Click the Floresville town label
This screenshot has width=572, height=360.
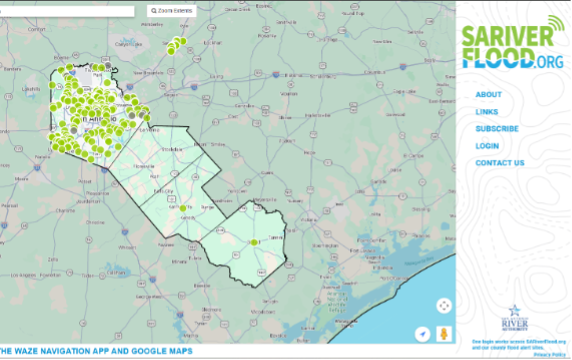pos(144,166)
